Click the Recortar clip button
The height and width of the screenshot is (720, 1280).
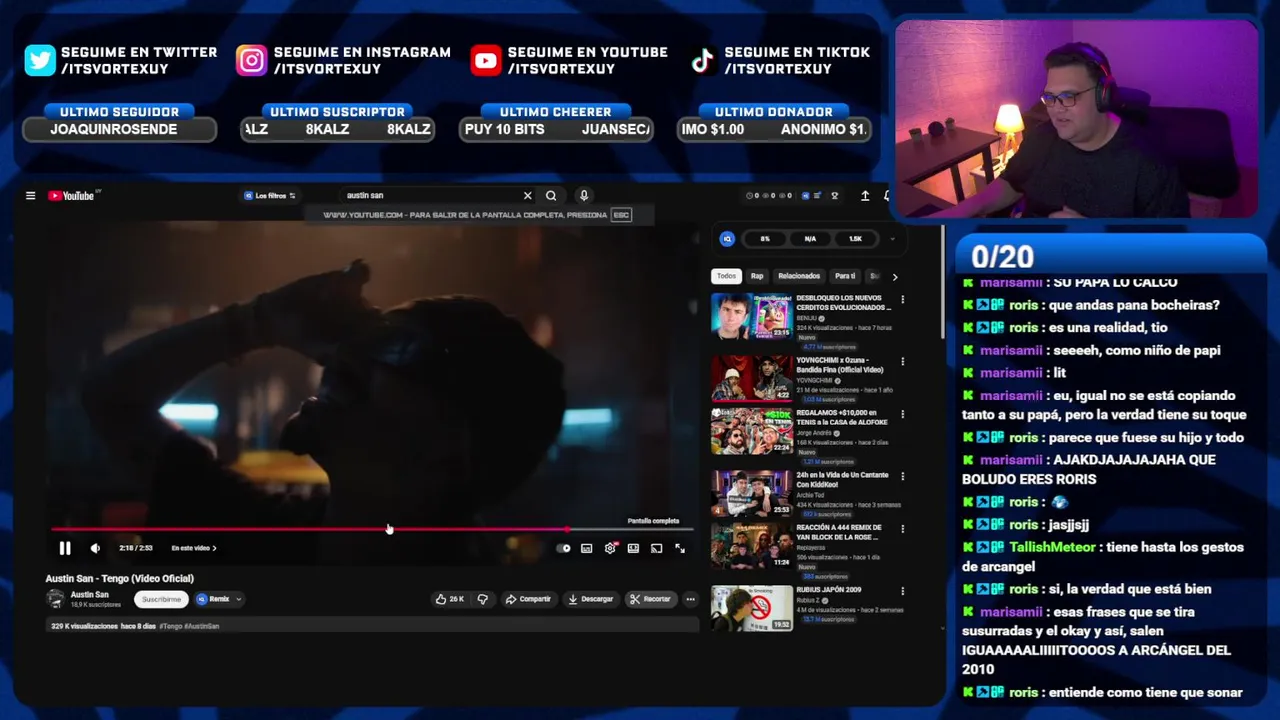pyautogui.click(x=650, y=599)
